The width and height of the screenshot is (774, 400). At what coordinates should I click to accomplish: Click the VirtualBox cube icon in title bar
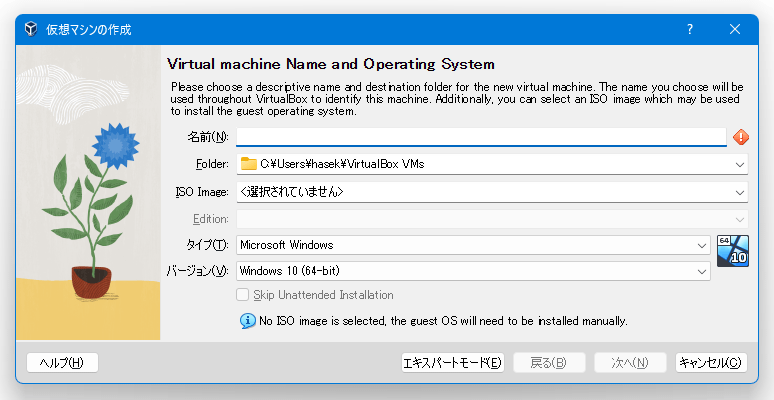pyautogui.click(x=31, y=29)
